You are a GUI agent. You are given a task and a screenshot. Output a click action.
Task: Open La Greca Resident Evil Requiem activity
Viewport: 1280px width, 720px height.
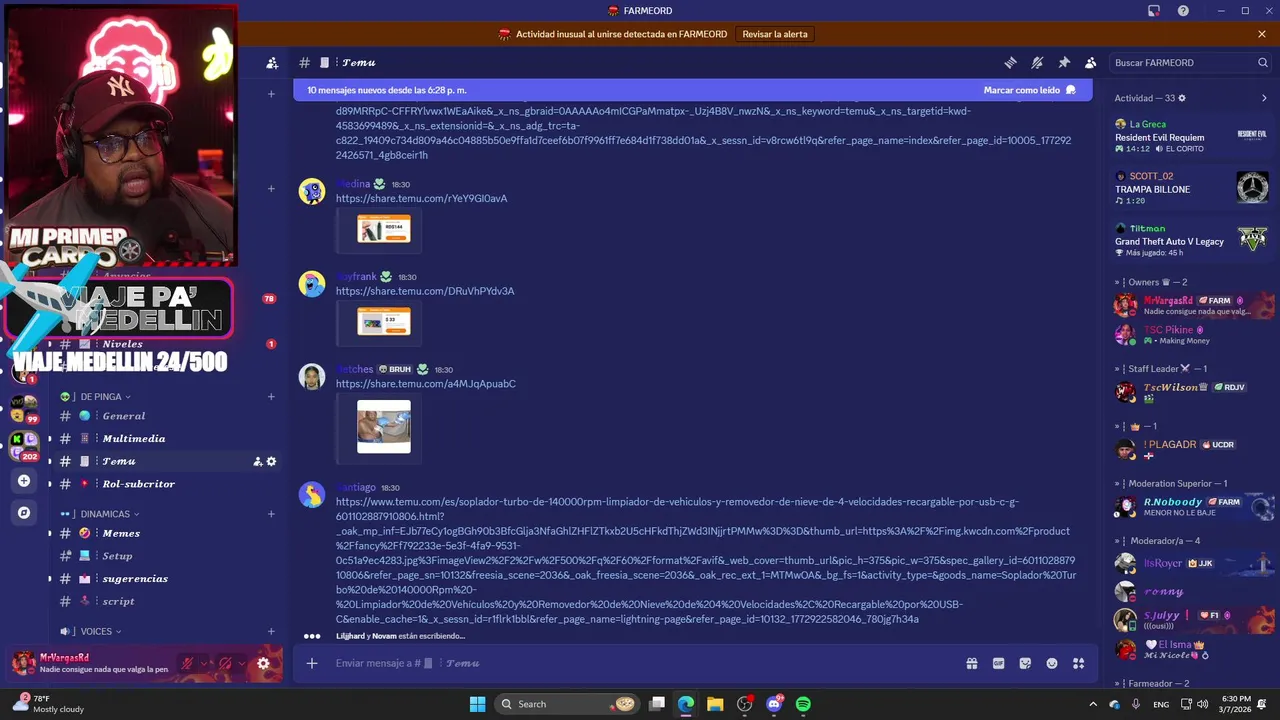[1192, 136]
